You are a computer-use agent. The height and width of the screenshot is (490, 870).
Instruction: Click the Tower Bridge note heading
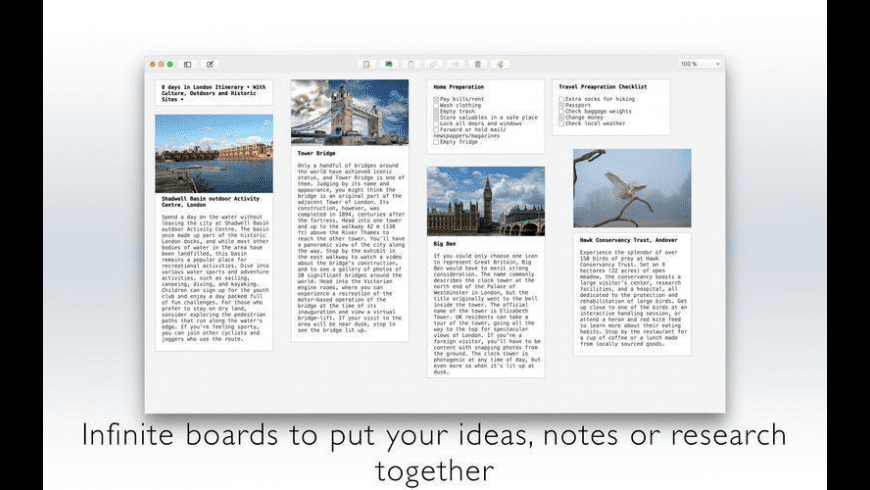click(x=316, y=153)
